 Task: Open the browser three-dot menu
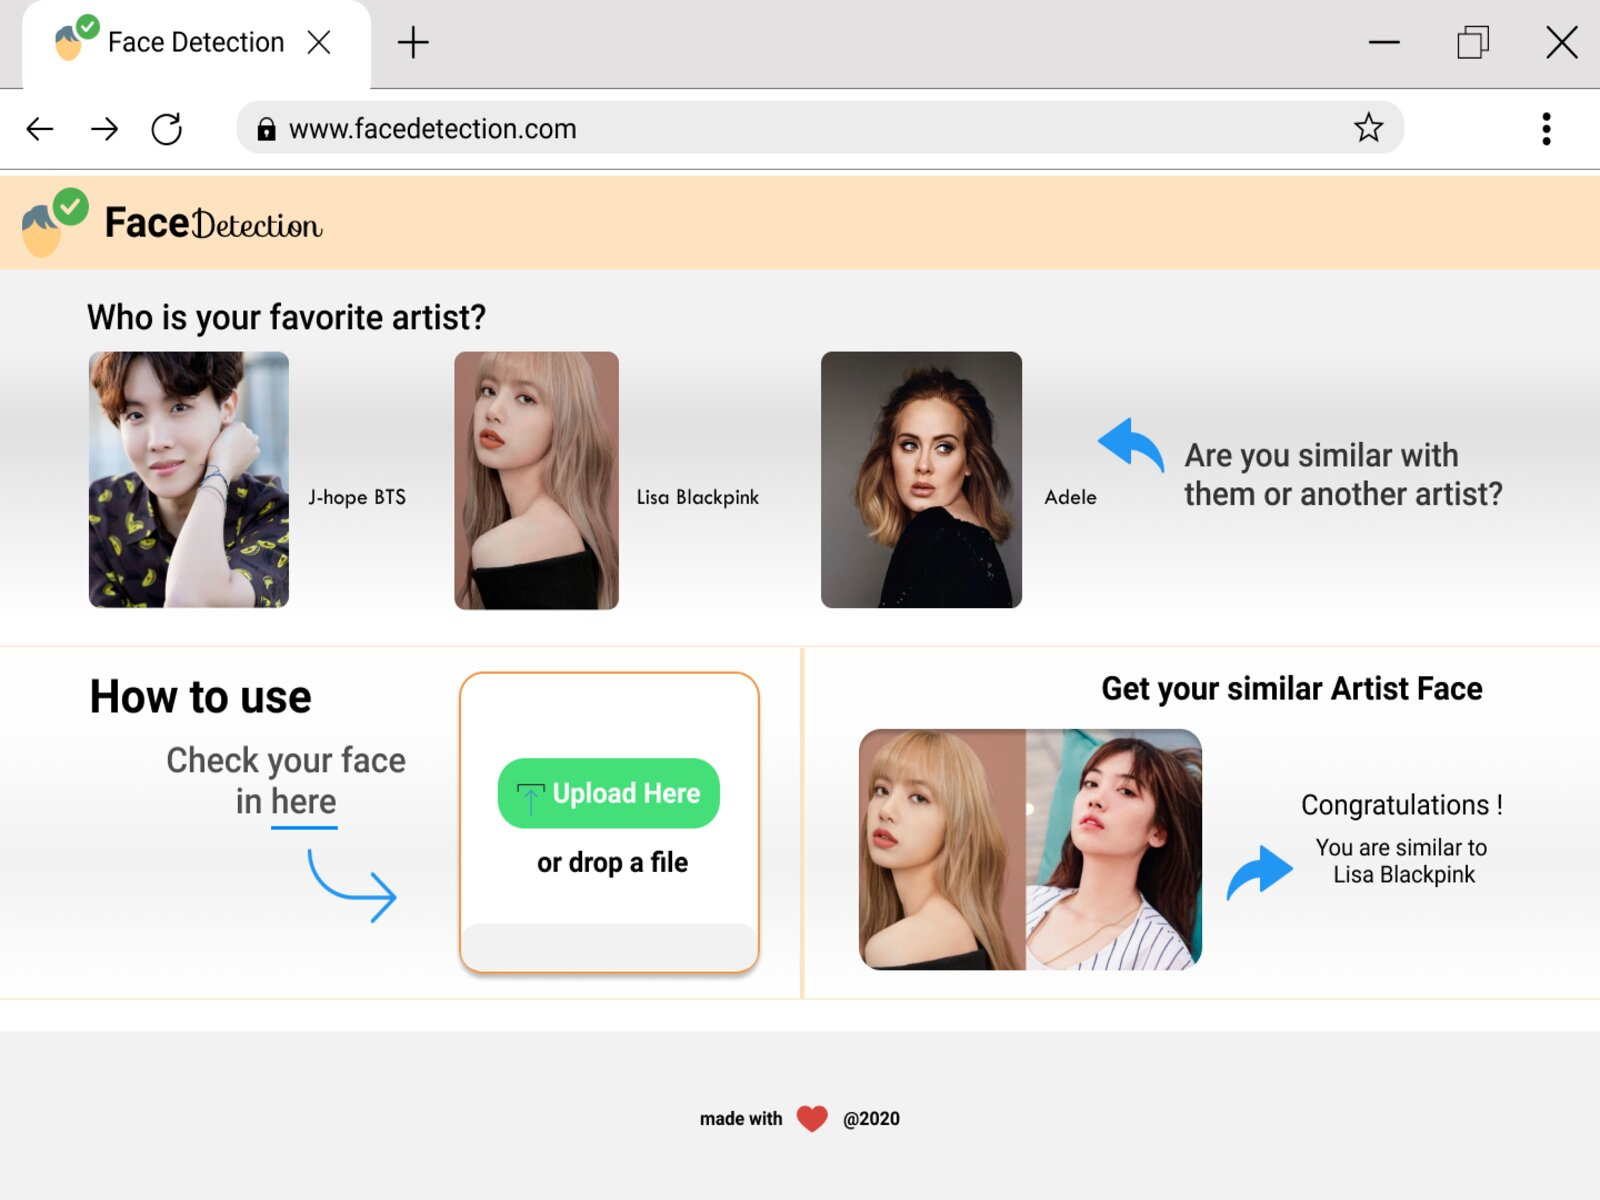coord(1546,129)
